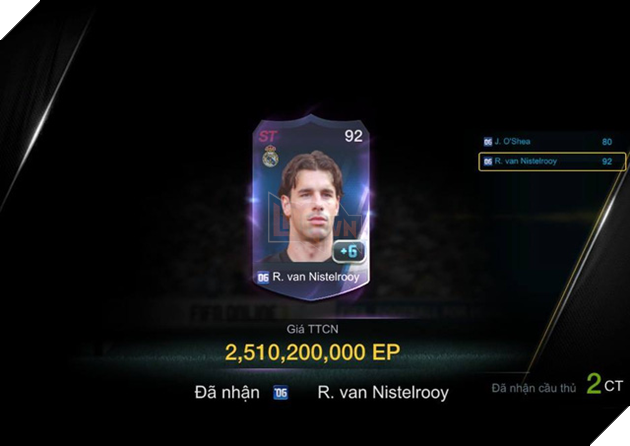The image size is (630, 446).
Task: Click the Đã nhận text at bottom
Action: pos(227,393)
